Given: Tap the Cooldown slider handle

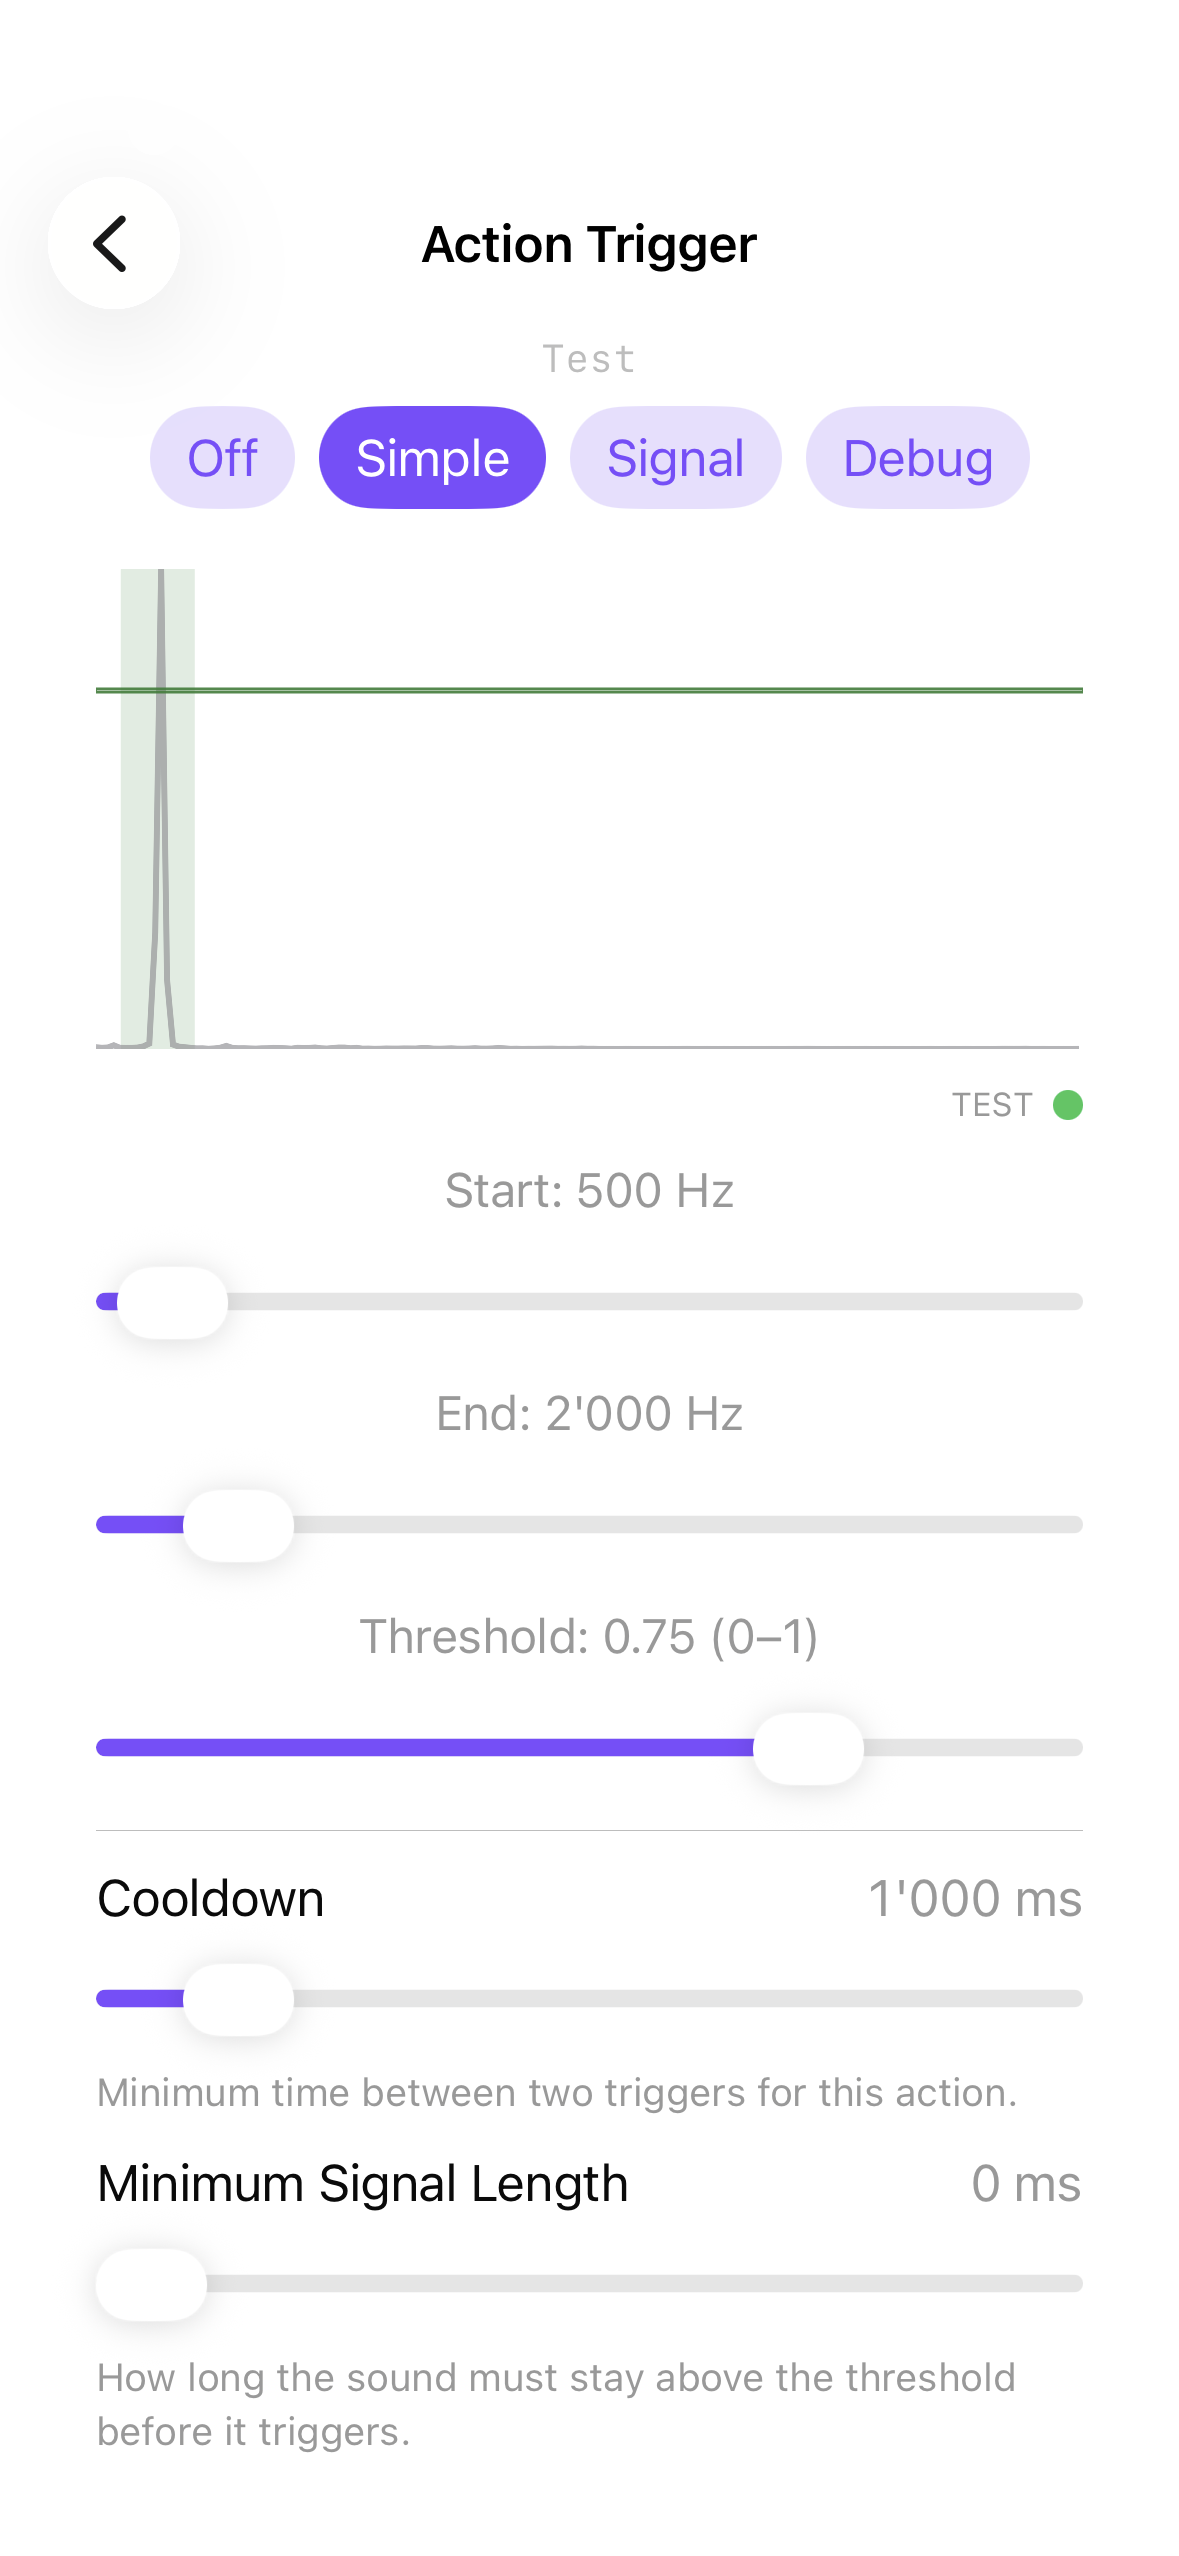Looking at the screenshot, I should click(x=240, y=1998).
